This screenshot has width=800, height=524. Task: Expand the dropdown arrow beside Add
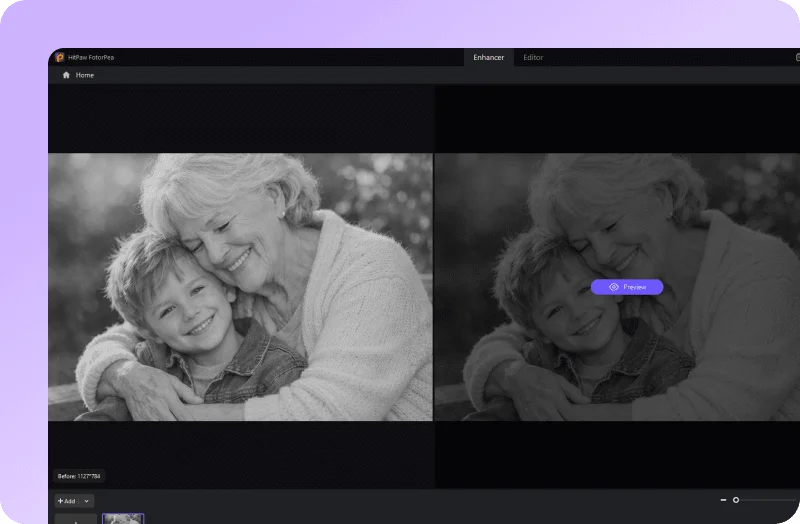(87, 501)
